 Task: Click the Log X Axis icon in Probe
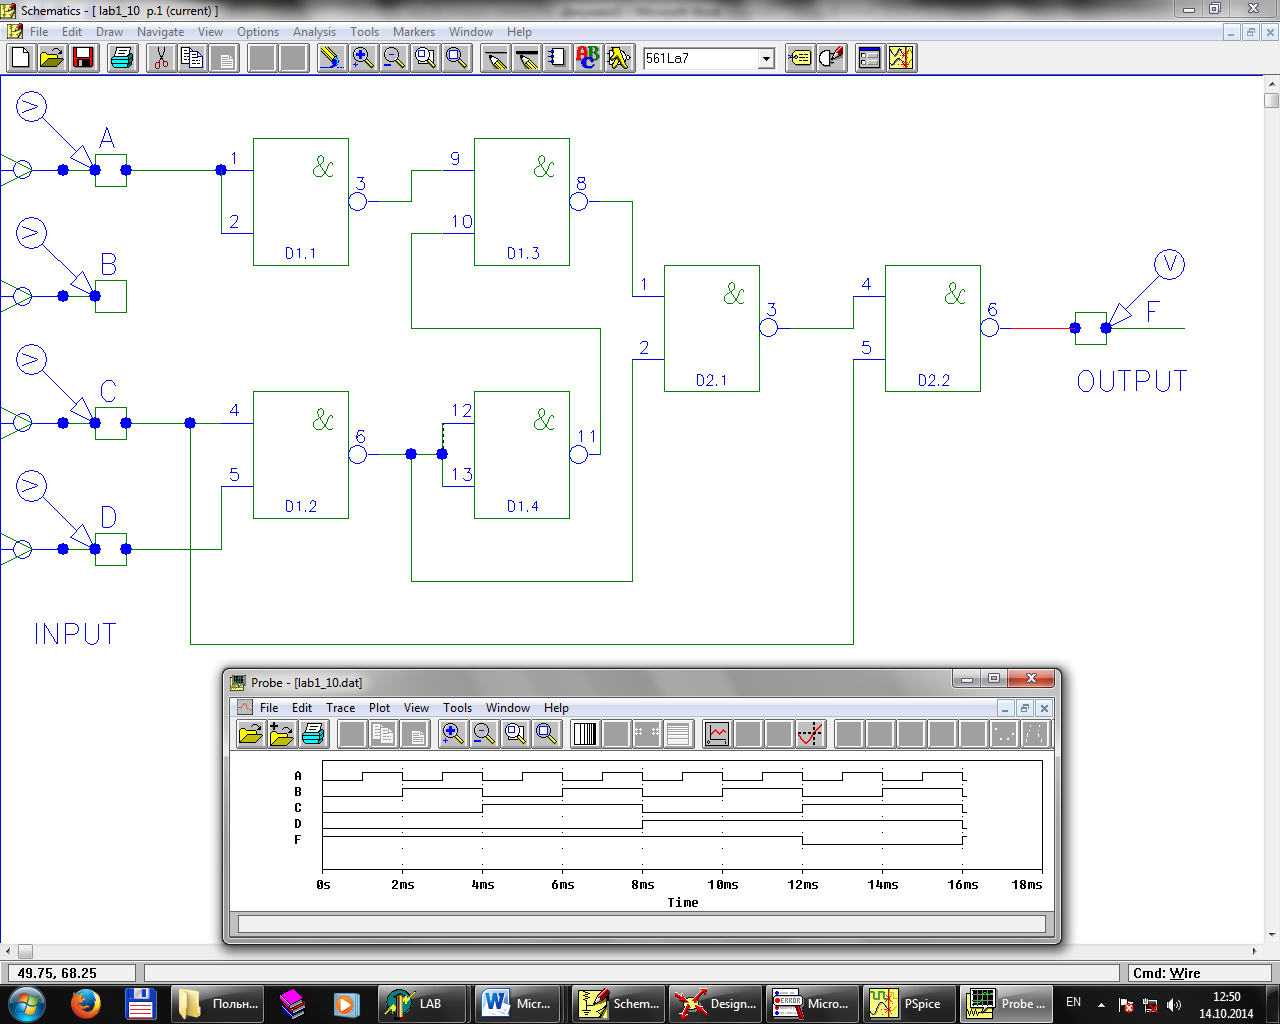coord(585,734)
